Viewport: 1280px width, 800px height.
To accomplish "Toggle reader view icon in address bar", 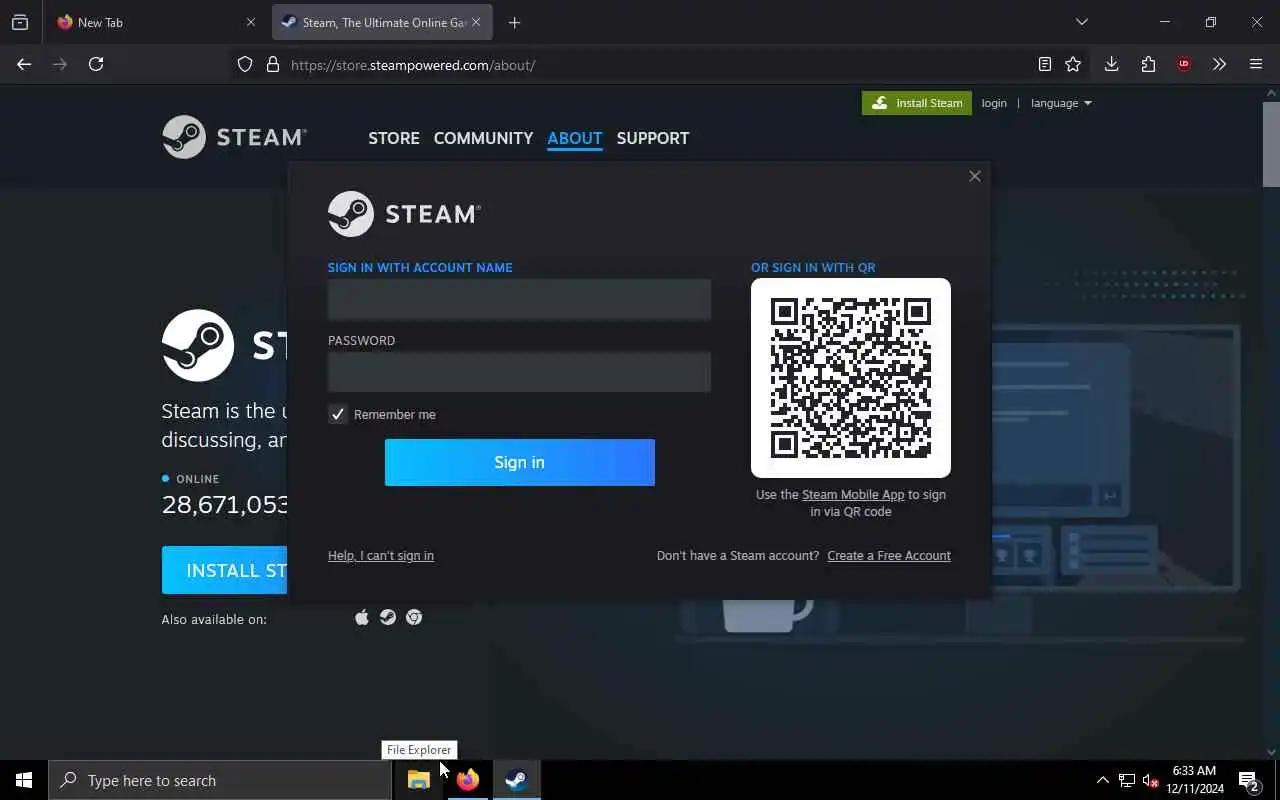I will point(1044,64).
